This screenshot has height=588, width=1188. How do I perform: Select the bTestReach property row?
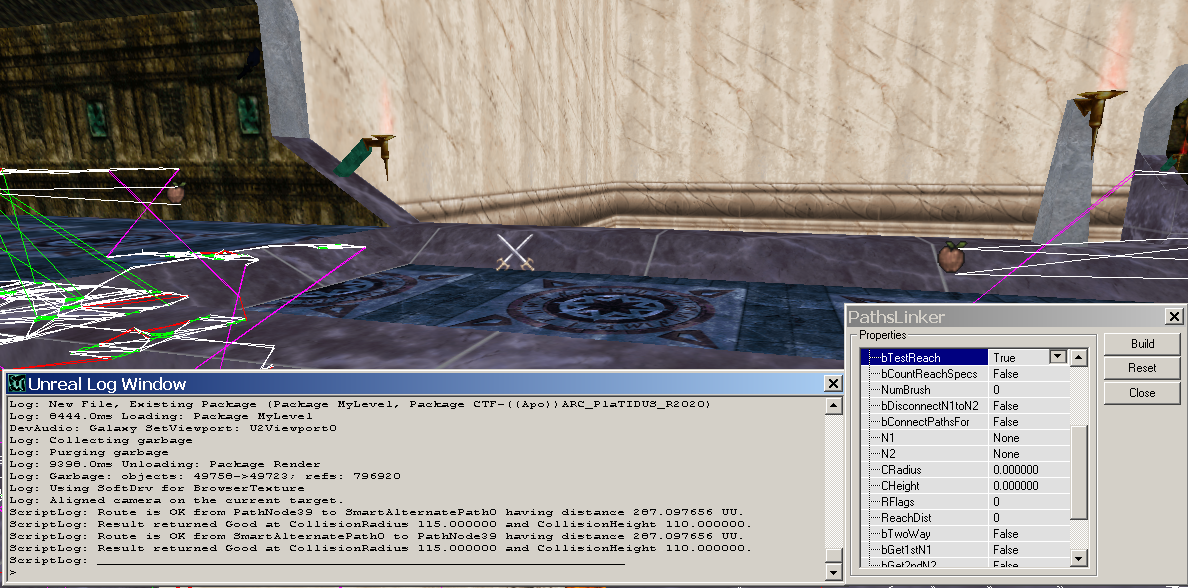point(964,357)
